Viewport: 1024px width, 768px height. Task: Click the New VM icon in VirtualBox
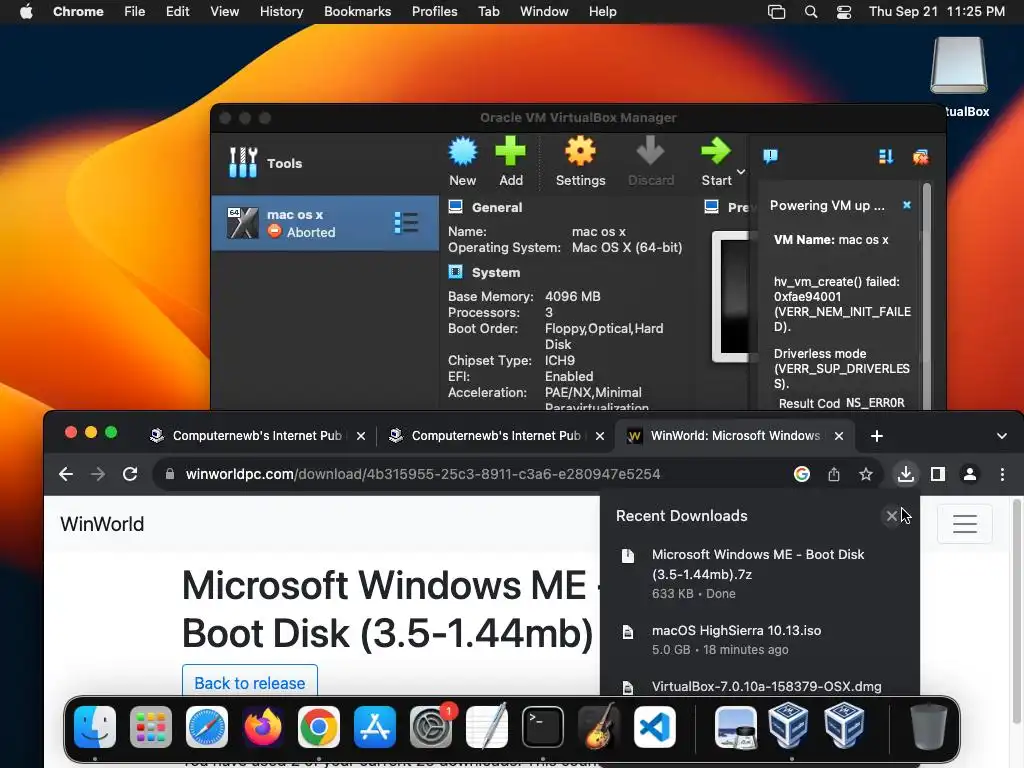pos(462,152)
